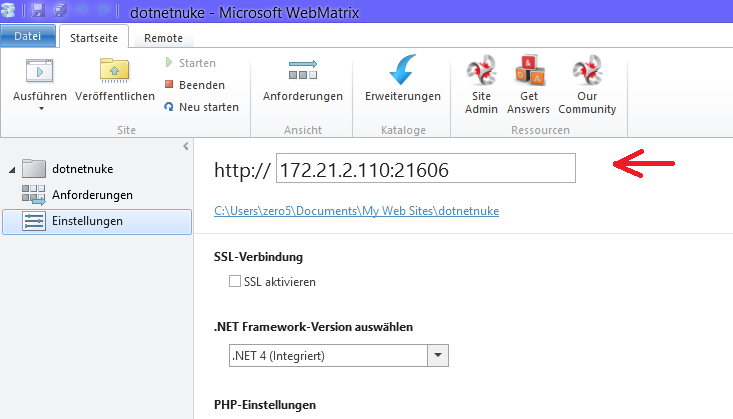This screenshot has width=733, height=419.
Task: Select dotnetnuke site in the sidebar
Action: (x=80, y=169)
